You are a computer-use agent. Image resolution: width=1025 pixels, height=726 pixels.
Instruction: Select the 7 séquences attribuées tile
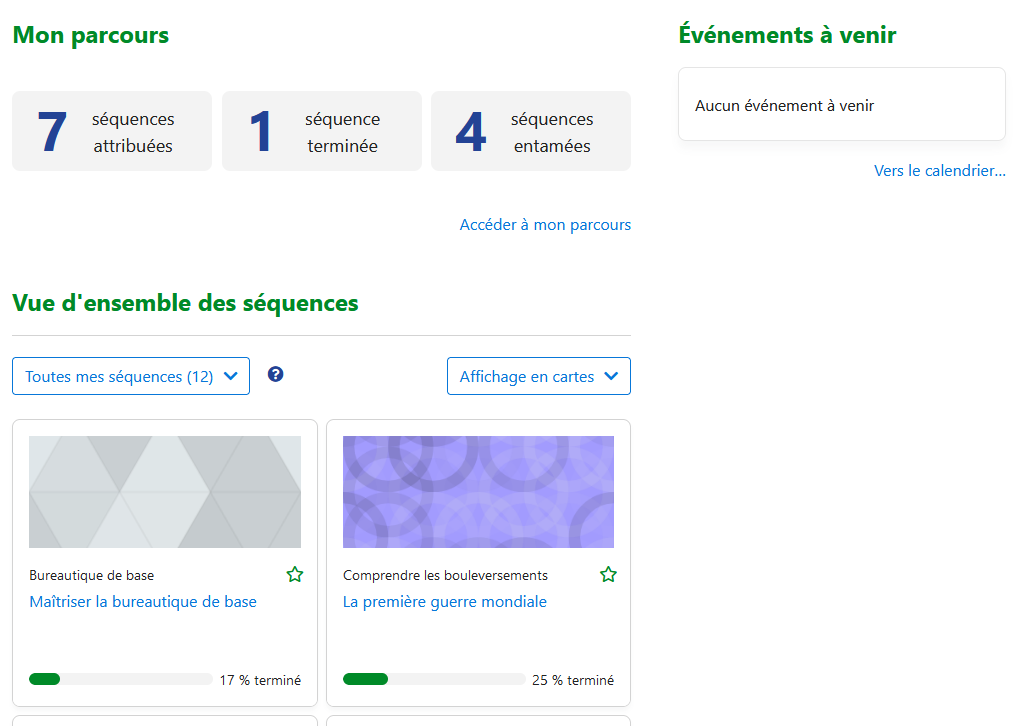coord(112,132)
